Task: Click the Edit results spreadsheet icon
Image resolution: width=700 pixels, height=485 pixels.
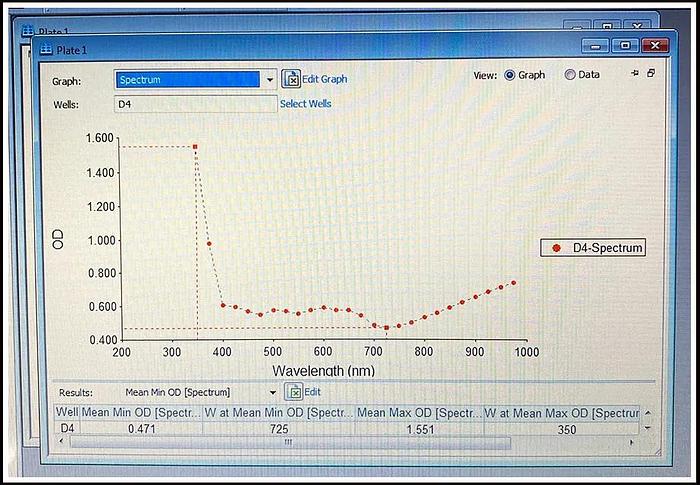Action: [x=294, y=392]
